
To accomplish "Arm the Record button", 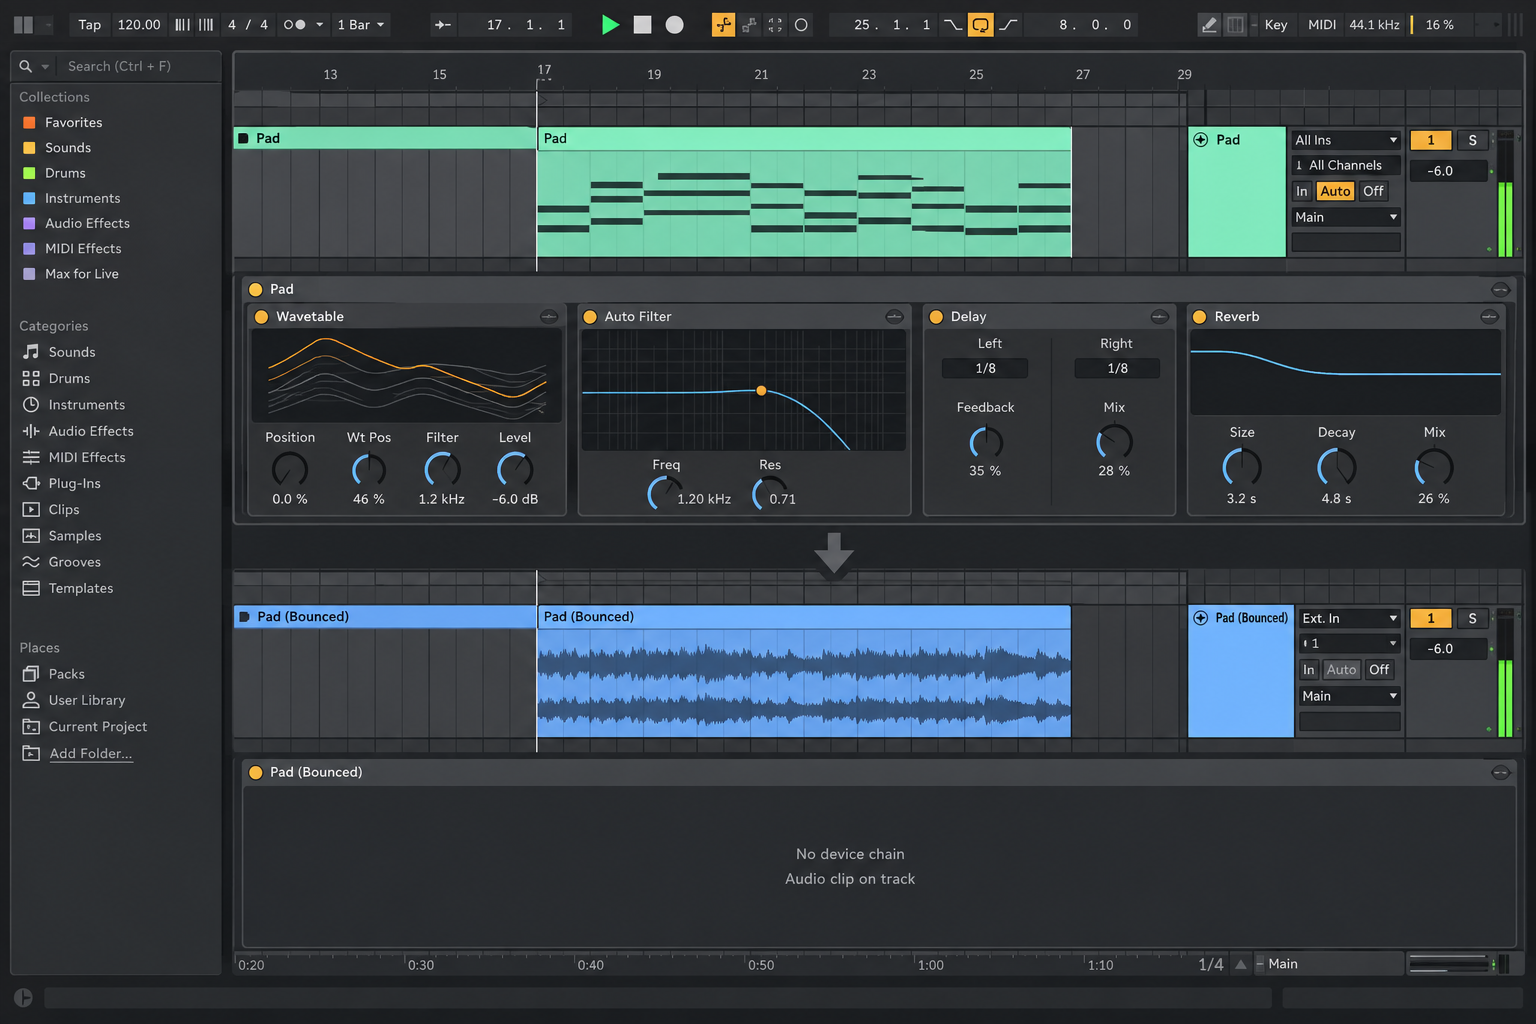I will click(675, 25).
